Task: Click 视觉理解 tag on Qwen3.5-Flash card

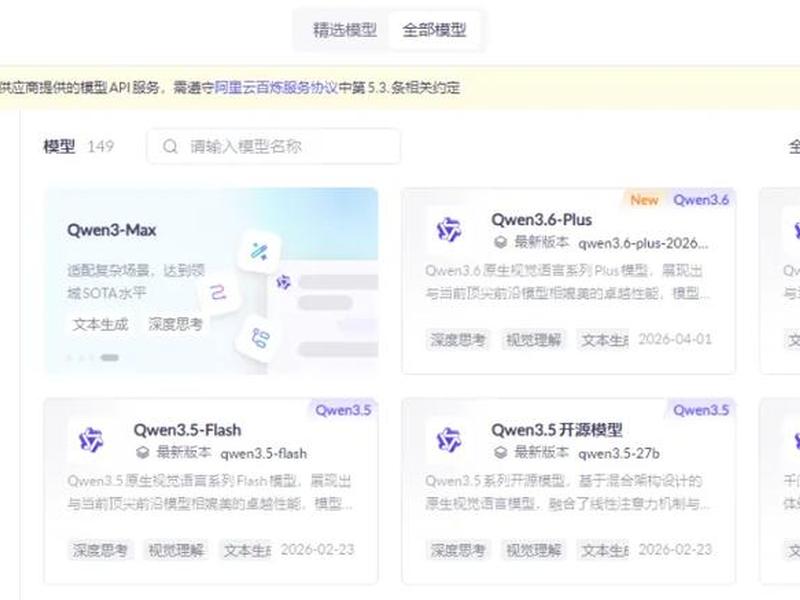Action: tap(176, 550)
